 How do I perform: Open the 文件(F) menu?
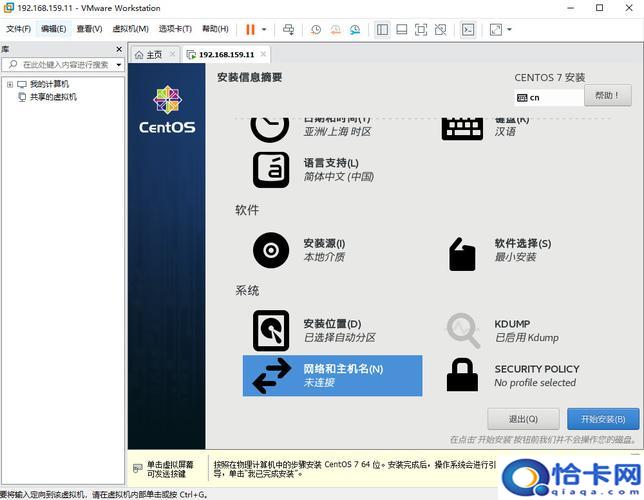[18, 29]
